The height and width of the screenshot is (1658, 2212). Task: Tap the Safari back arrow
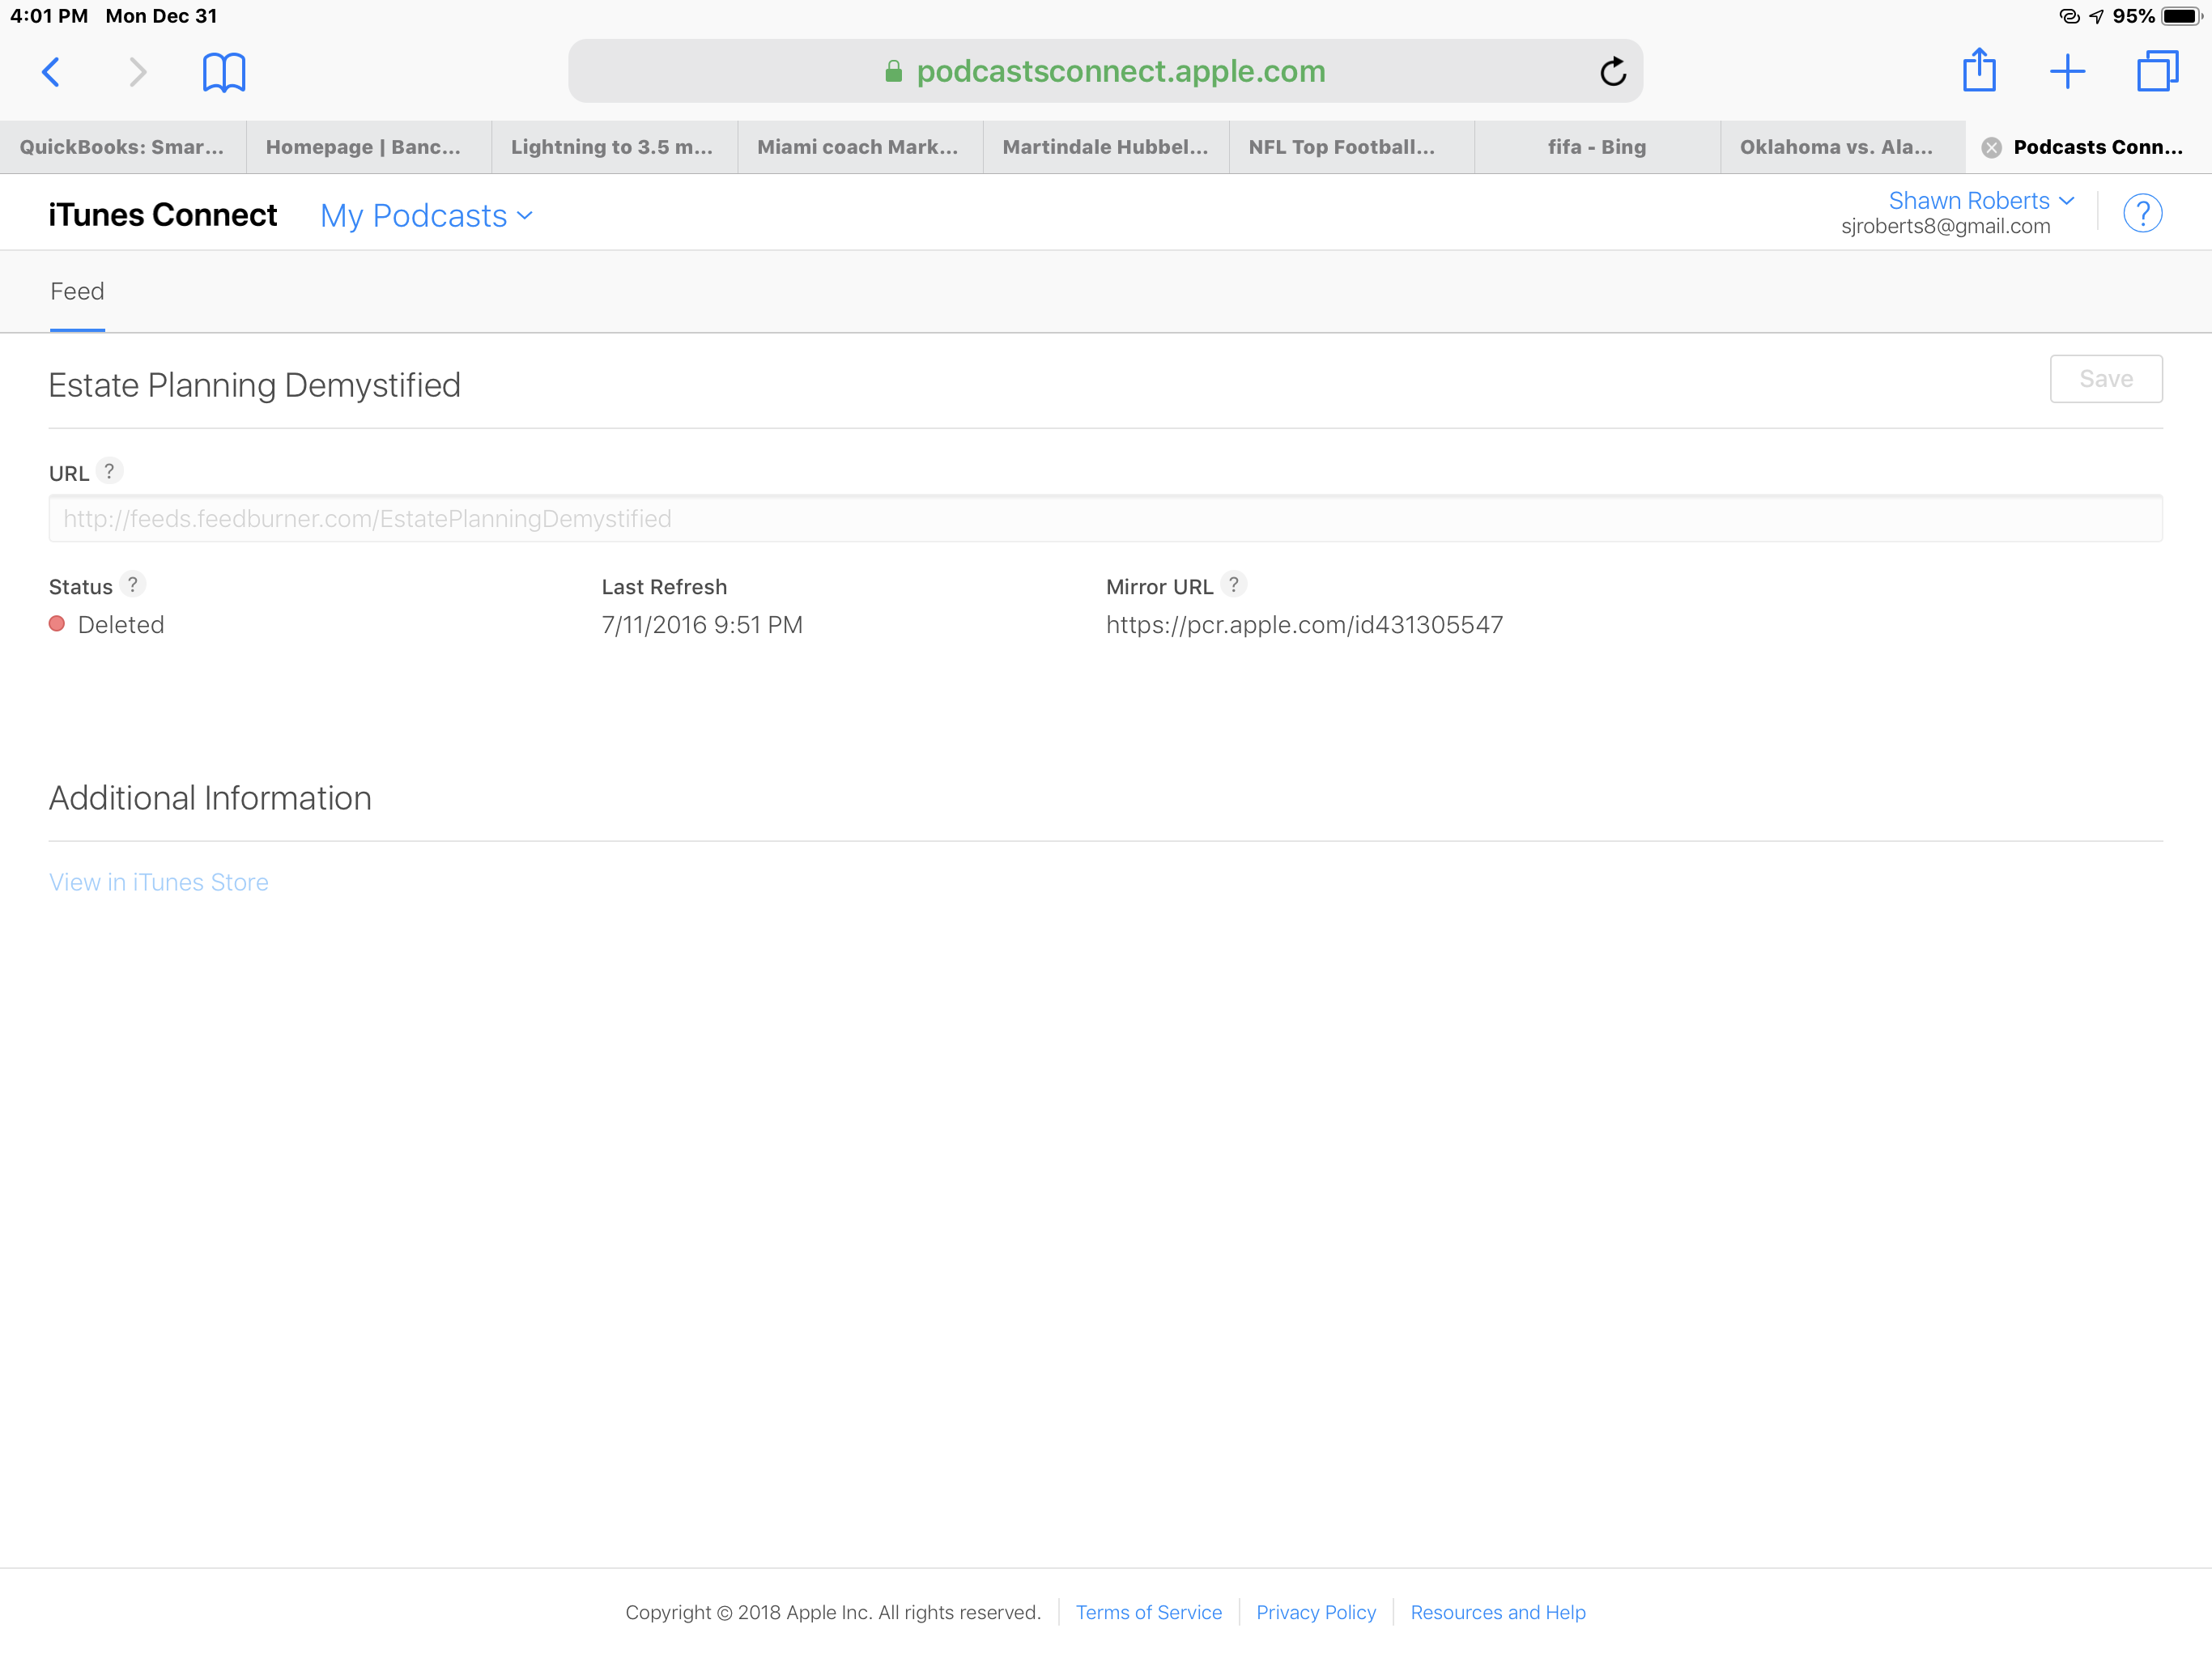pos(51,72)
